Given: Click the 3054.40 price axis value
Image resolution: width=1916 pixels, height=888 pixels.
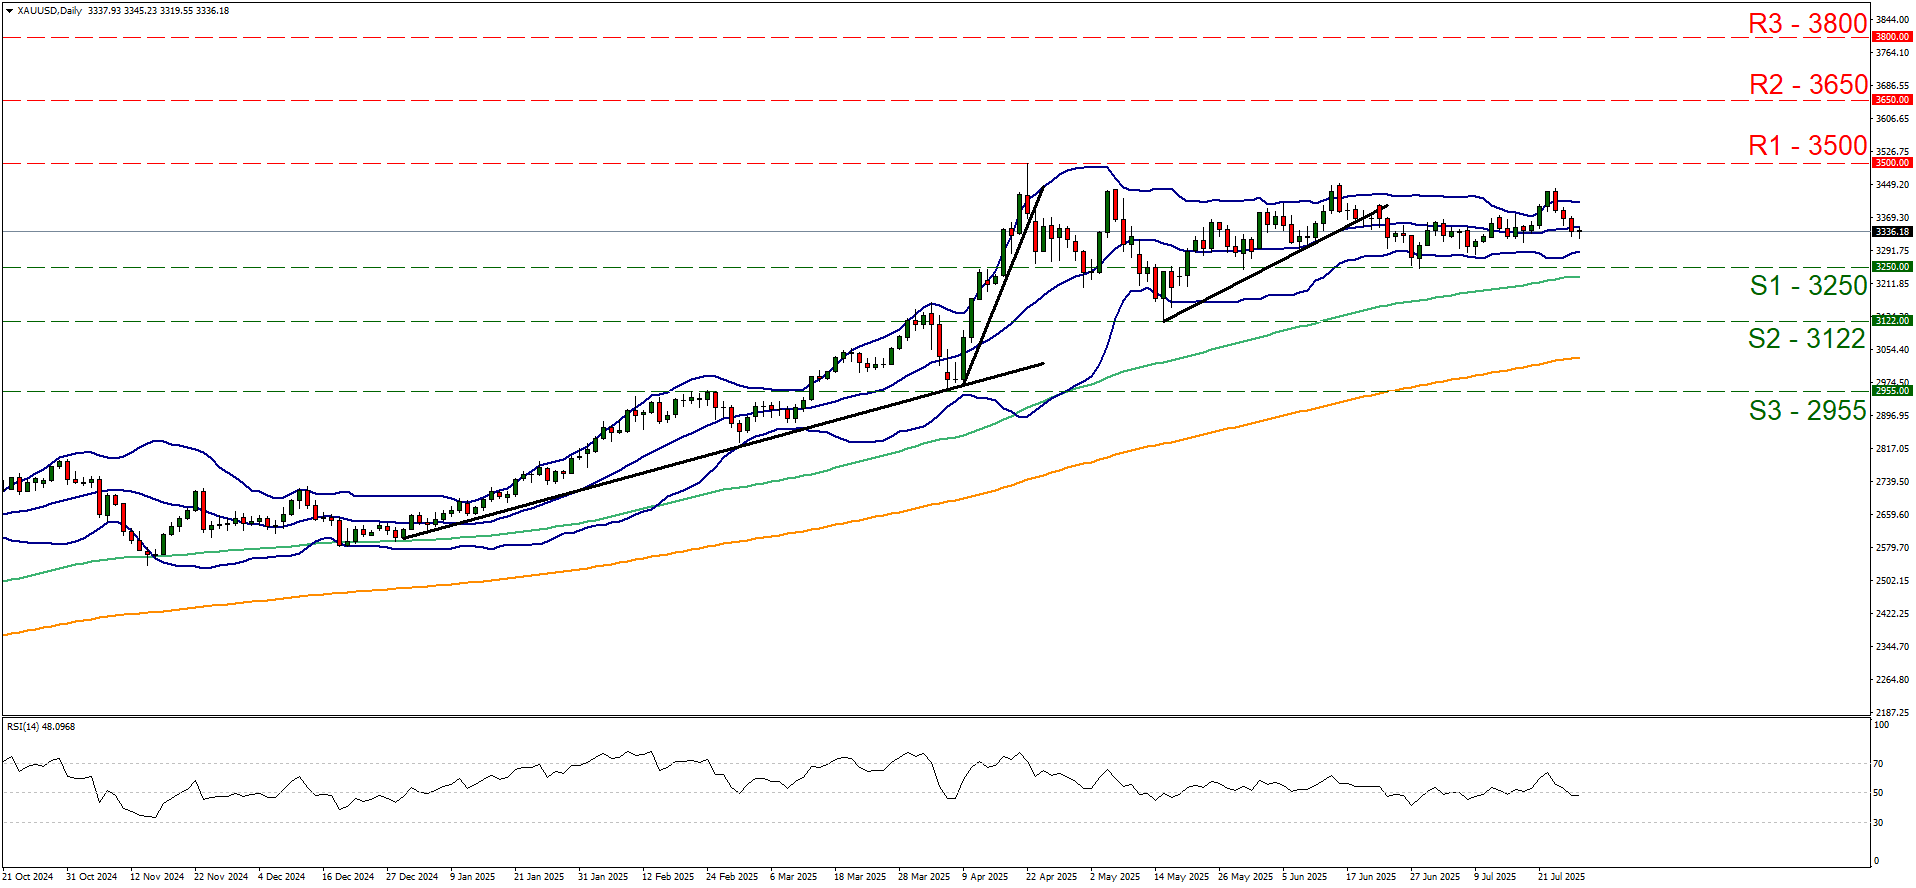Looking at the screenshot, I should [1891, 350].
